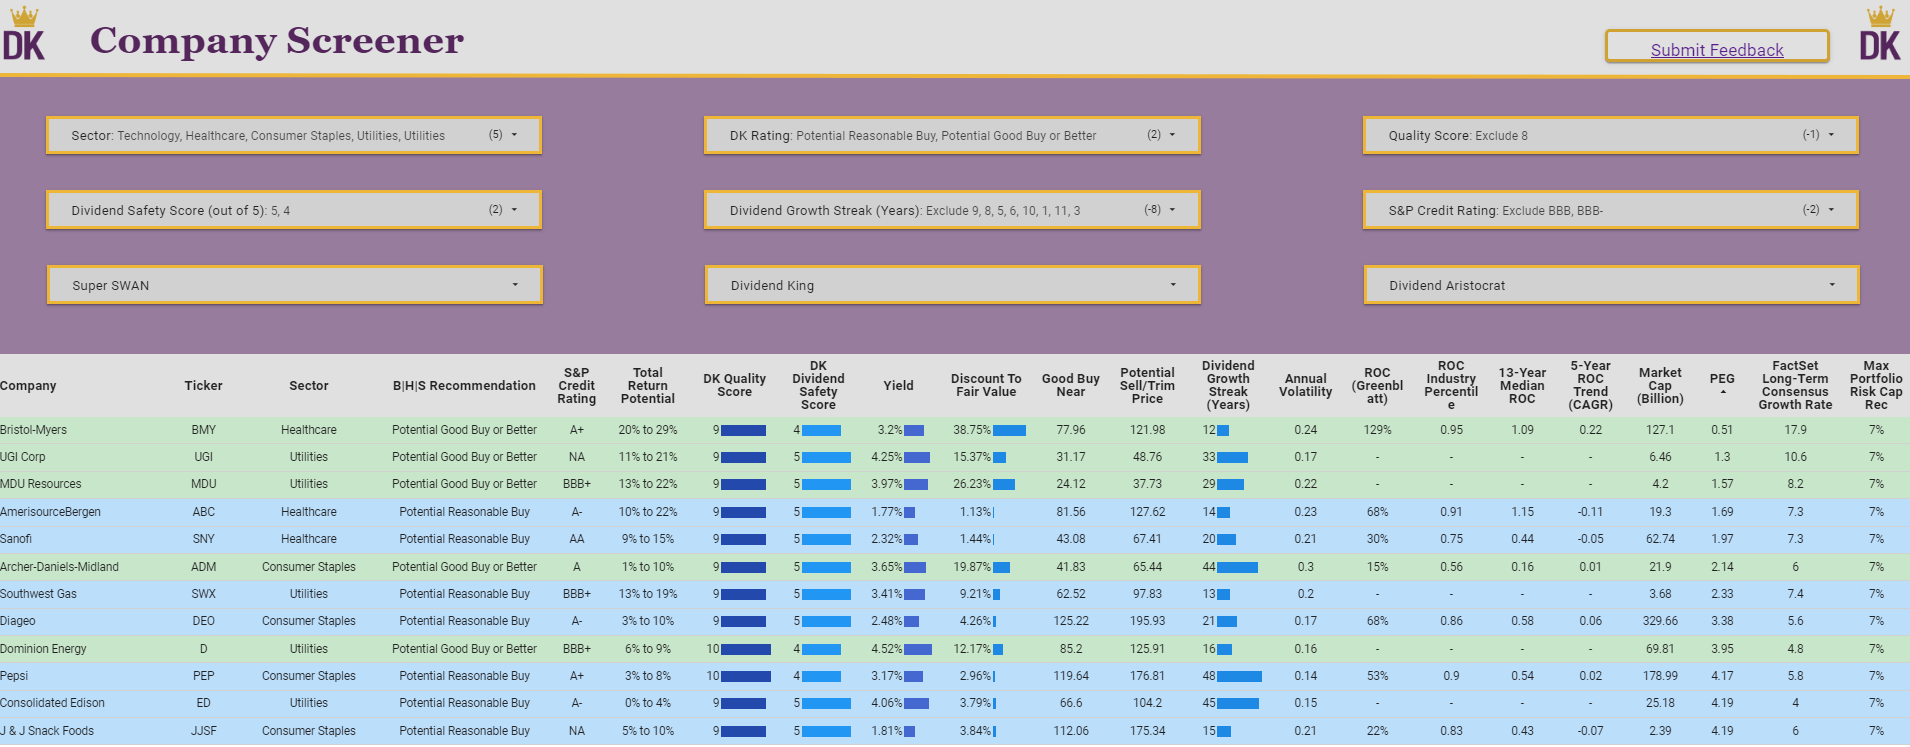Click the JJSF ticker cell

point(203,731)
